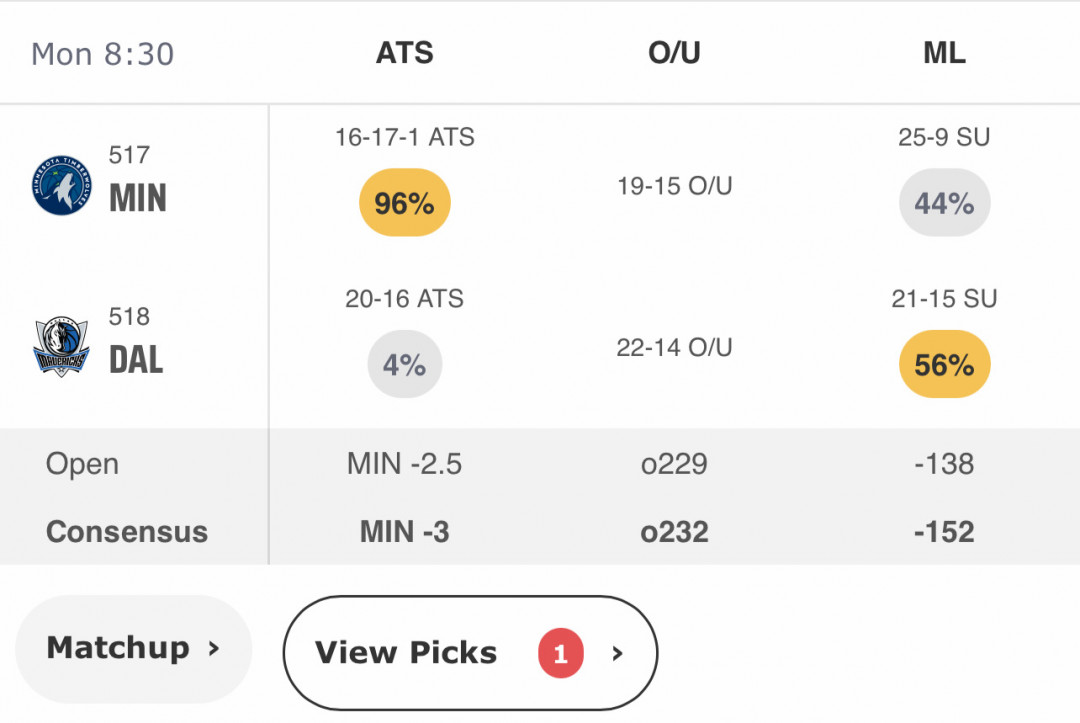Click the Dallas Mavericks team logo
Screen dimensions: 1080x723
61,346
